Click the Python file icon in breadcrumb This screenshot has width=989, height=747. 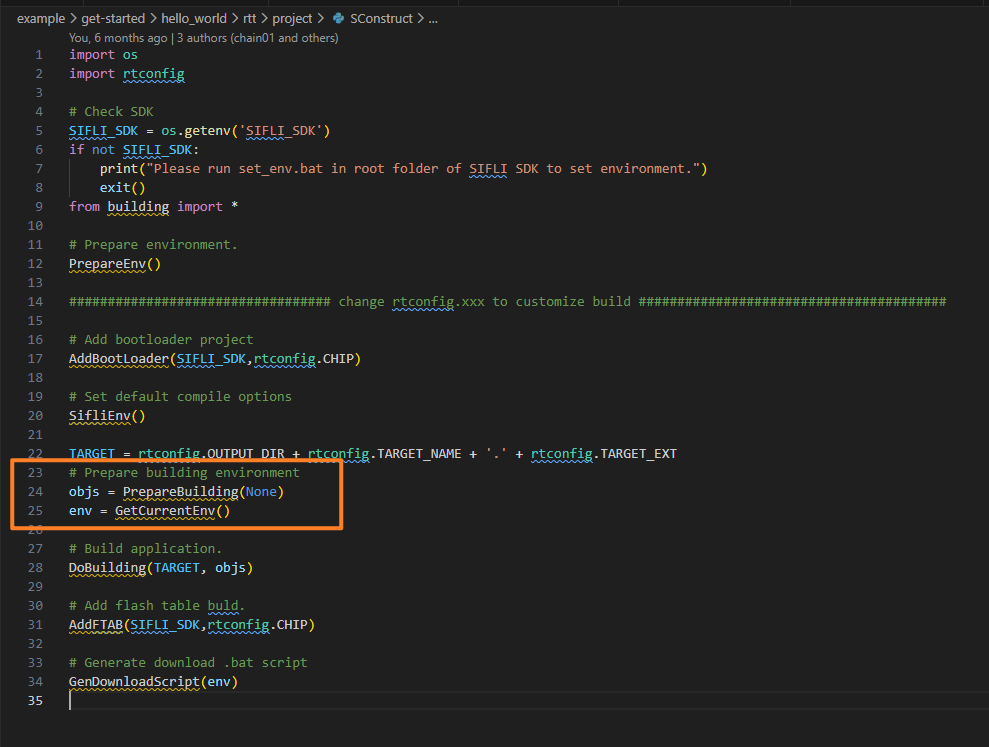click(337, 19)
